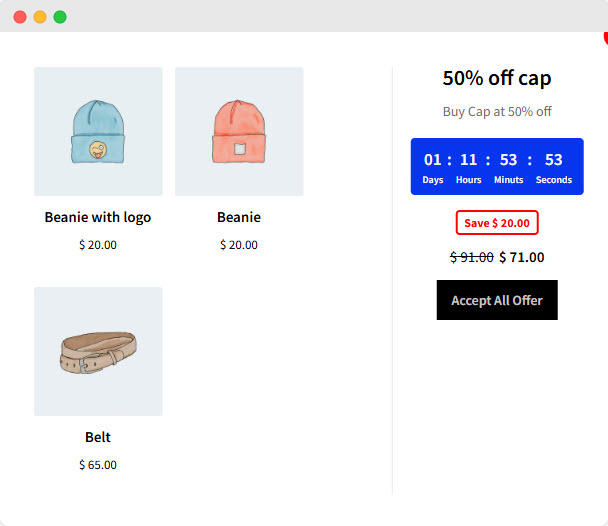Click the $65.00 Belt price
This screenshot has height=526, width=608.
[98, 465]
